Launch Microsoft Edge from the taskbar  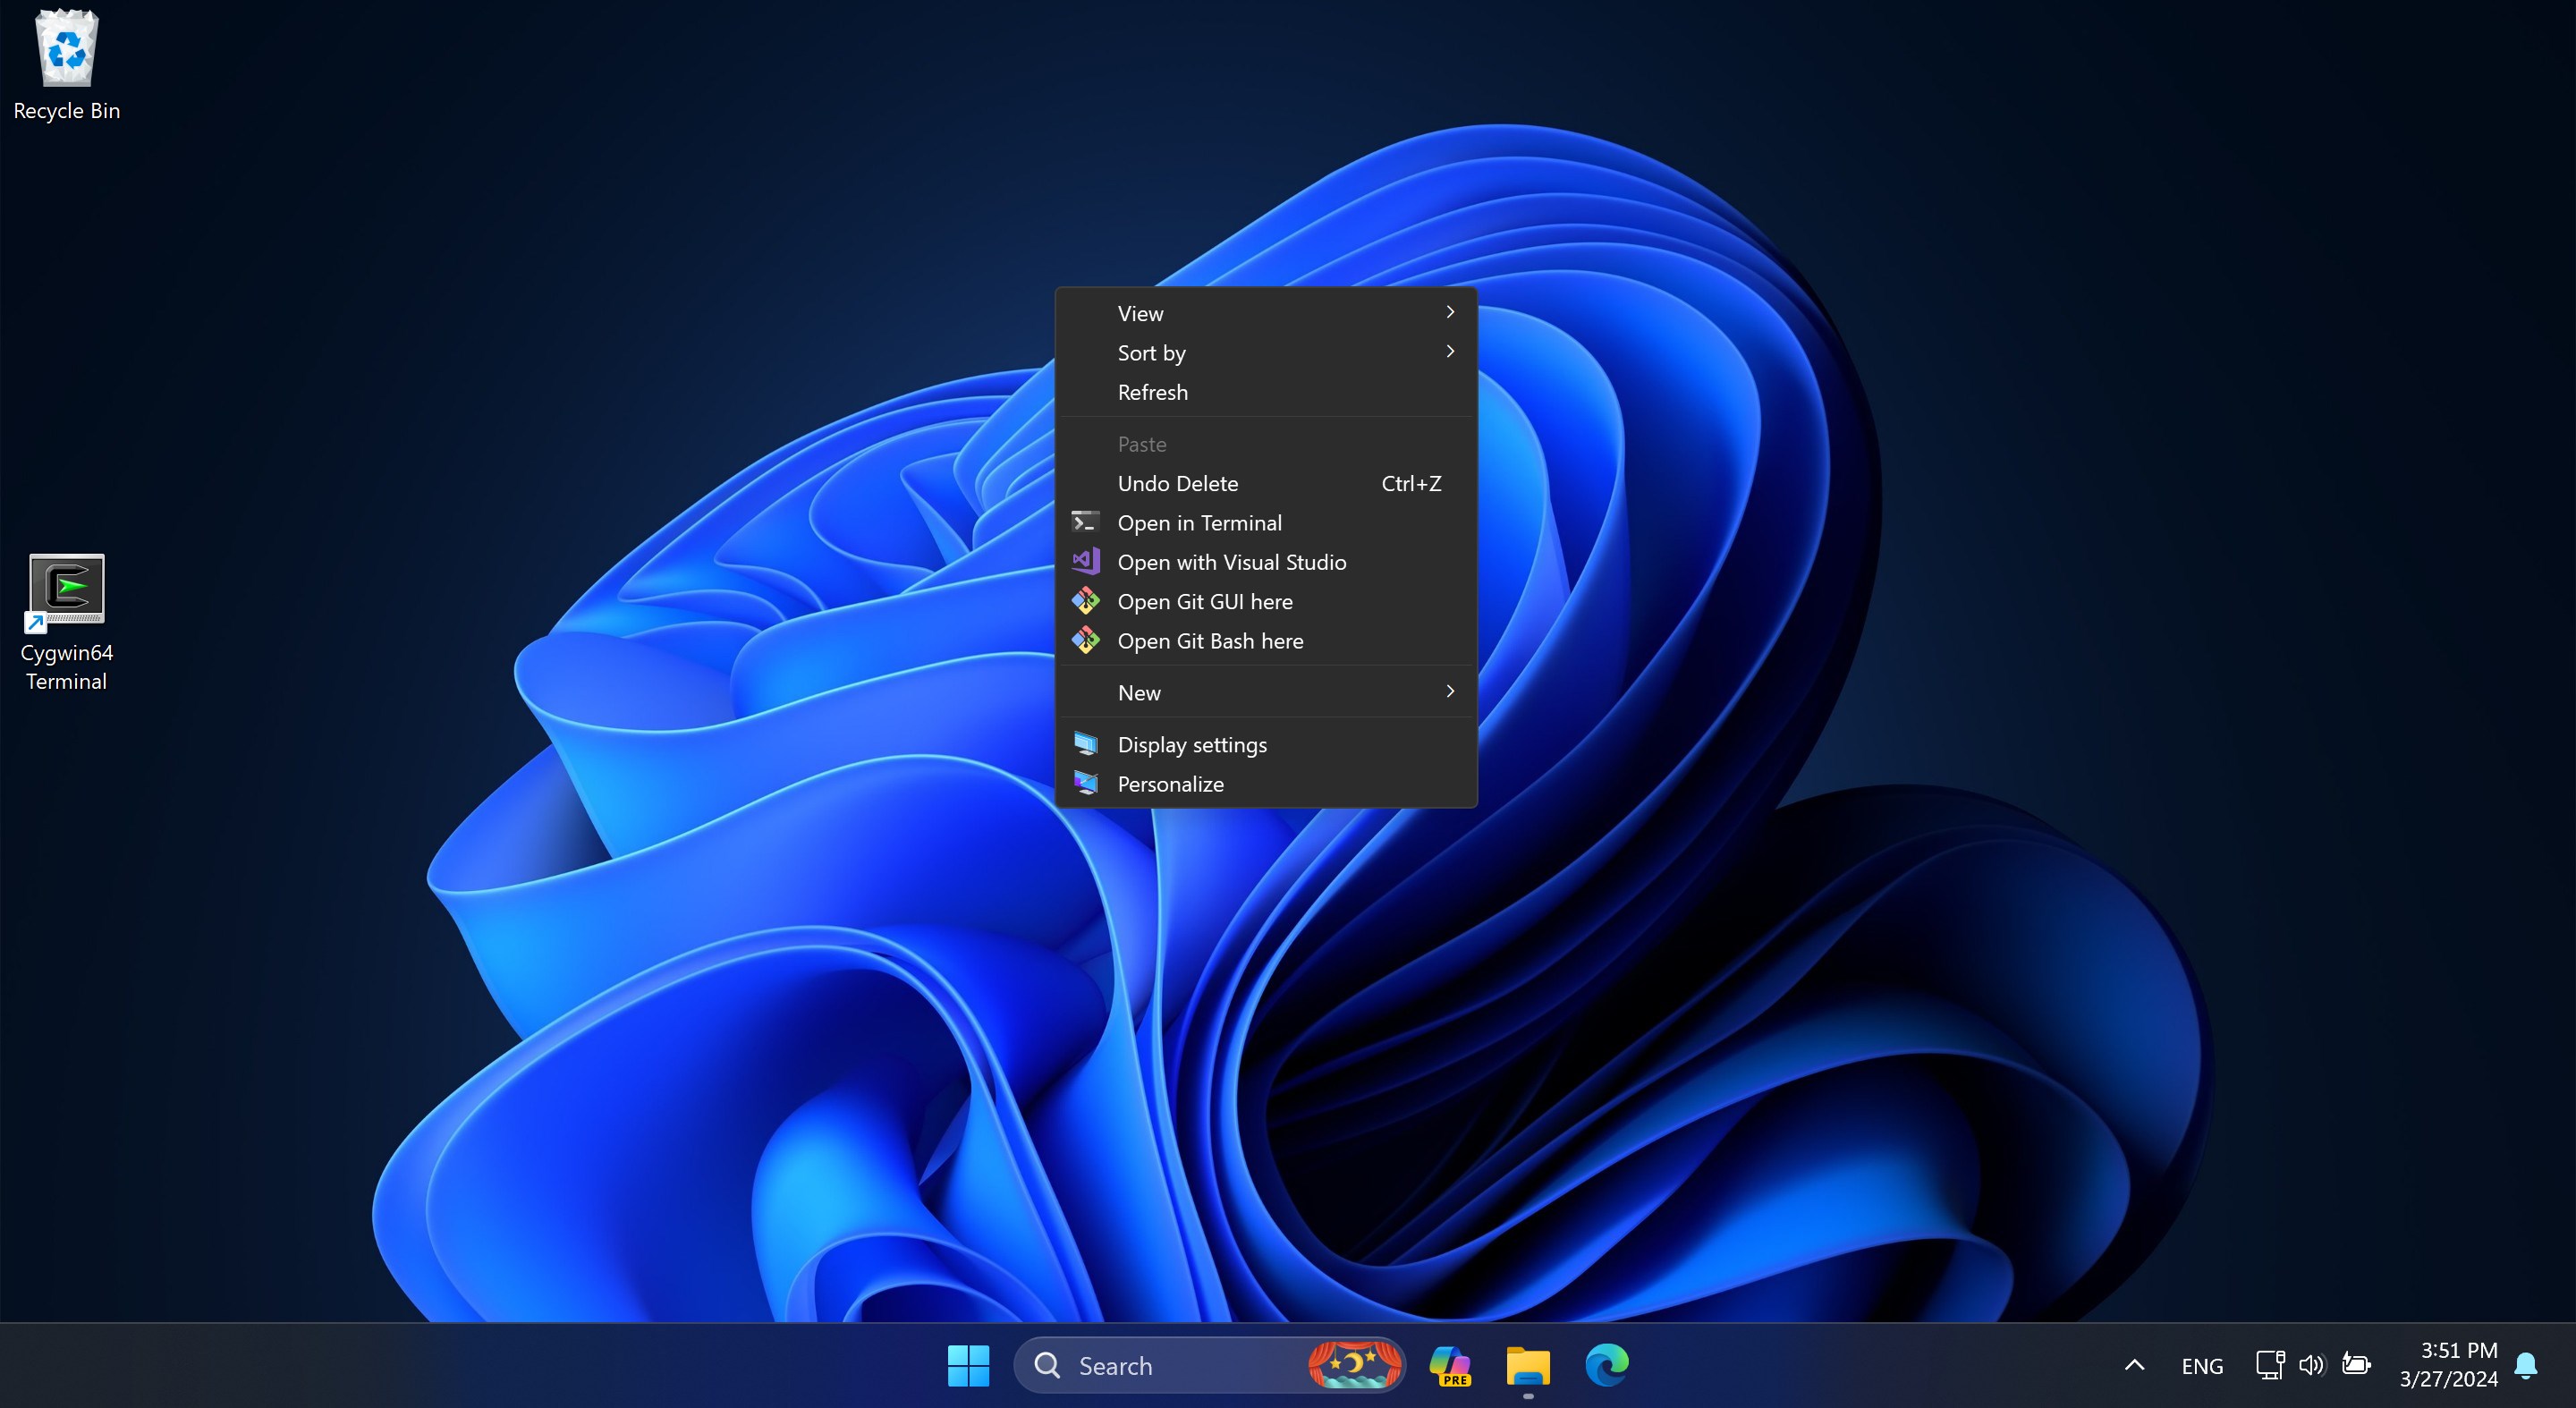coord(1606,1365)
